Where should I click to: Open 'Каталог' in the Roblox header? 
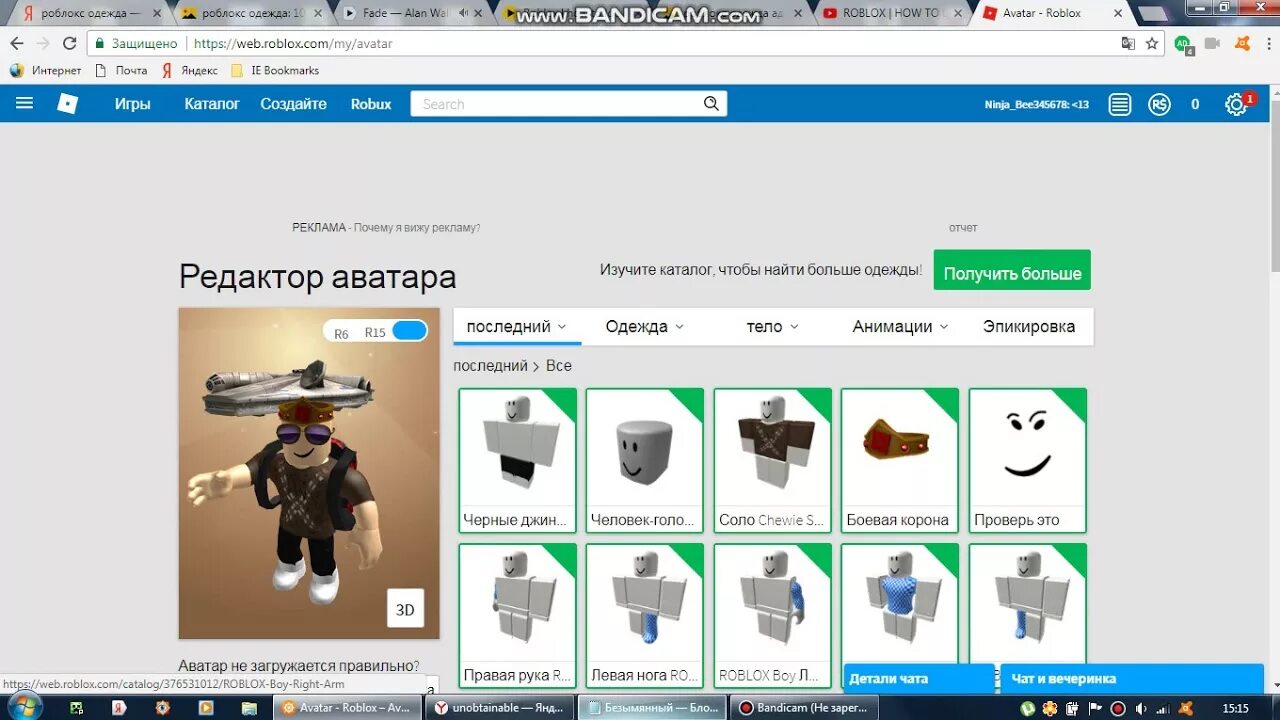(x=212, y=104)
